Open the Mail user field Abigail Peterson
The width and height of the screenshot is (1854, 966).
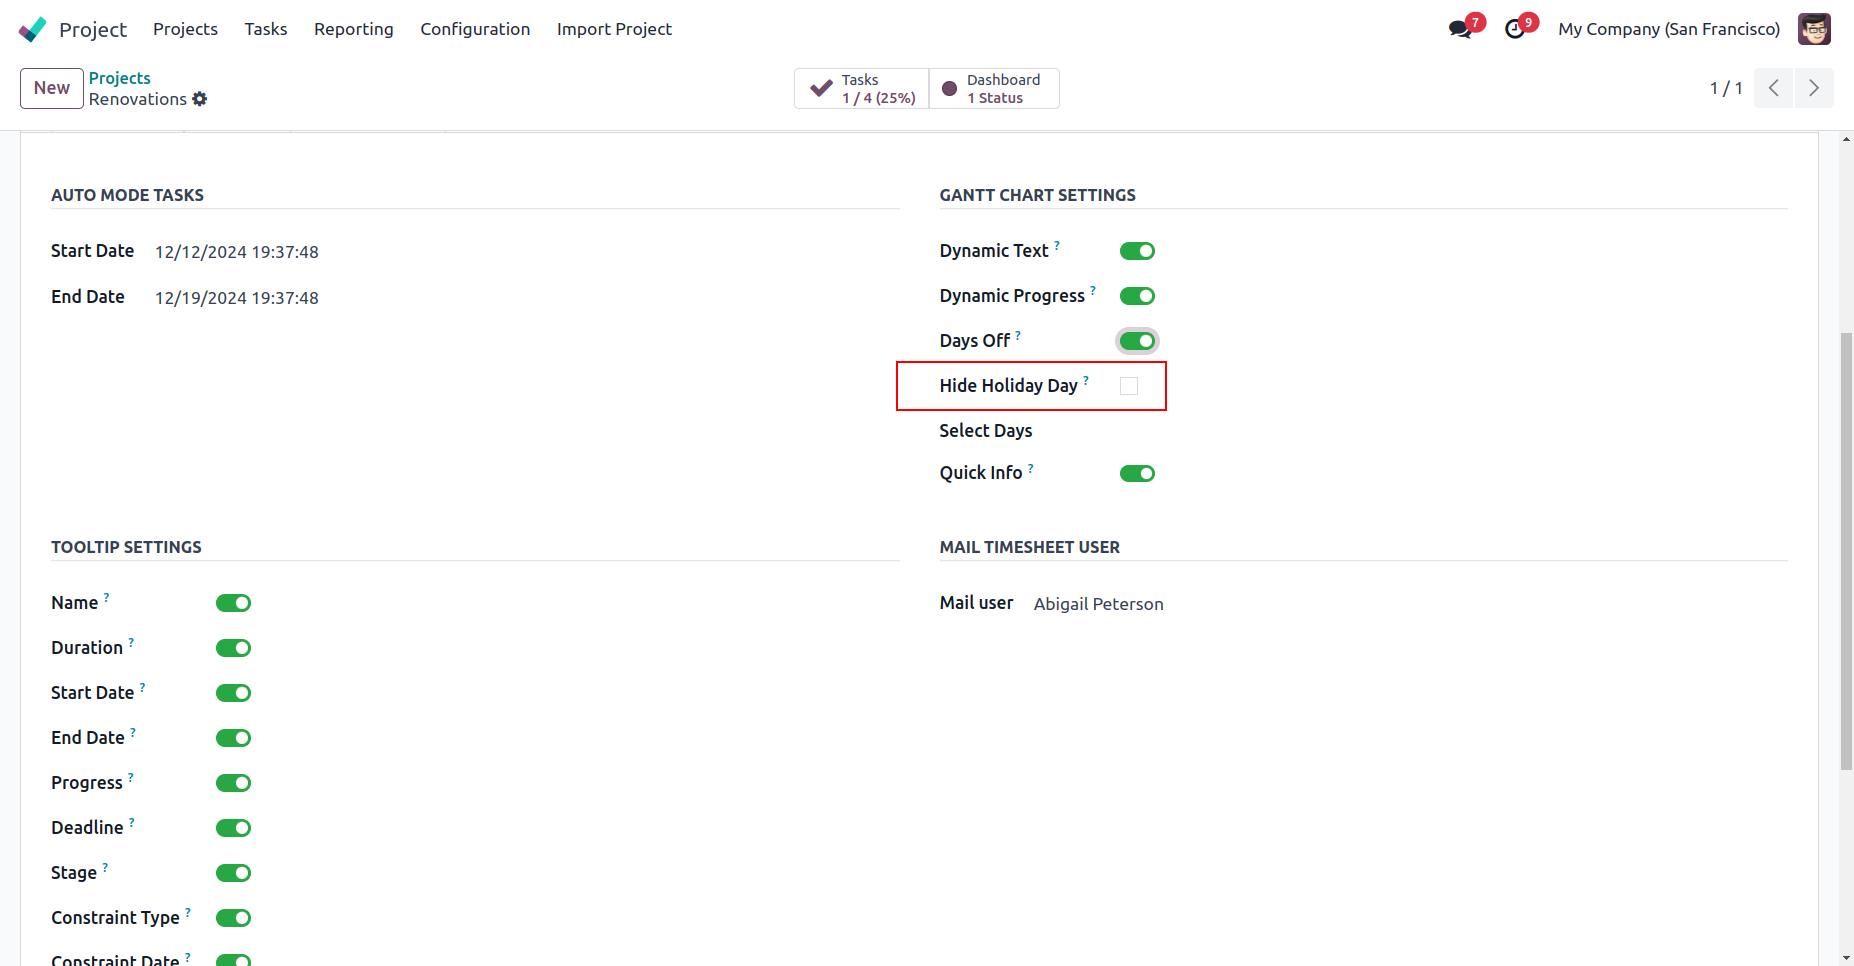point(1098,604)
